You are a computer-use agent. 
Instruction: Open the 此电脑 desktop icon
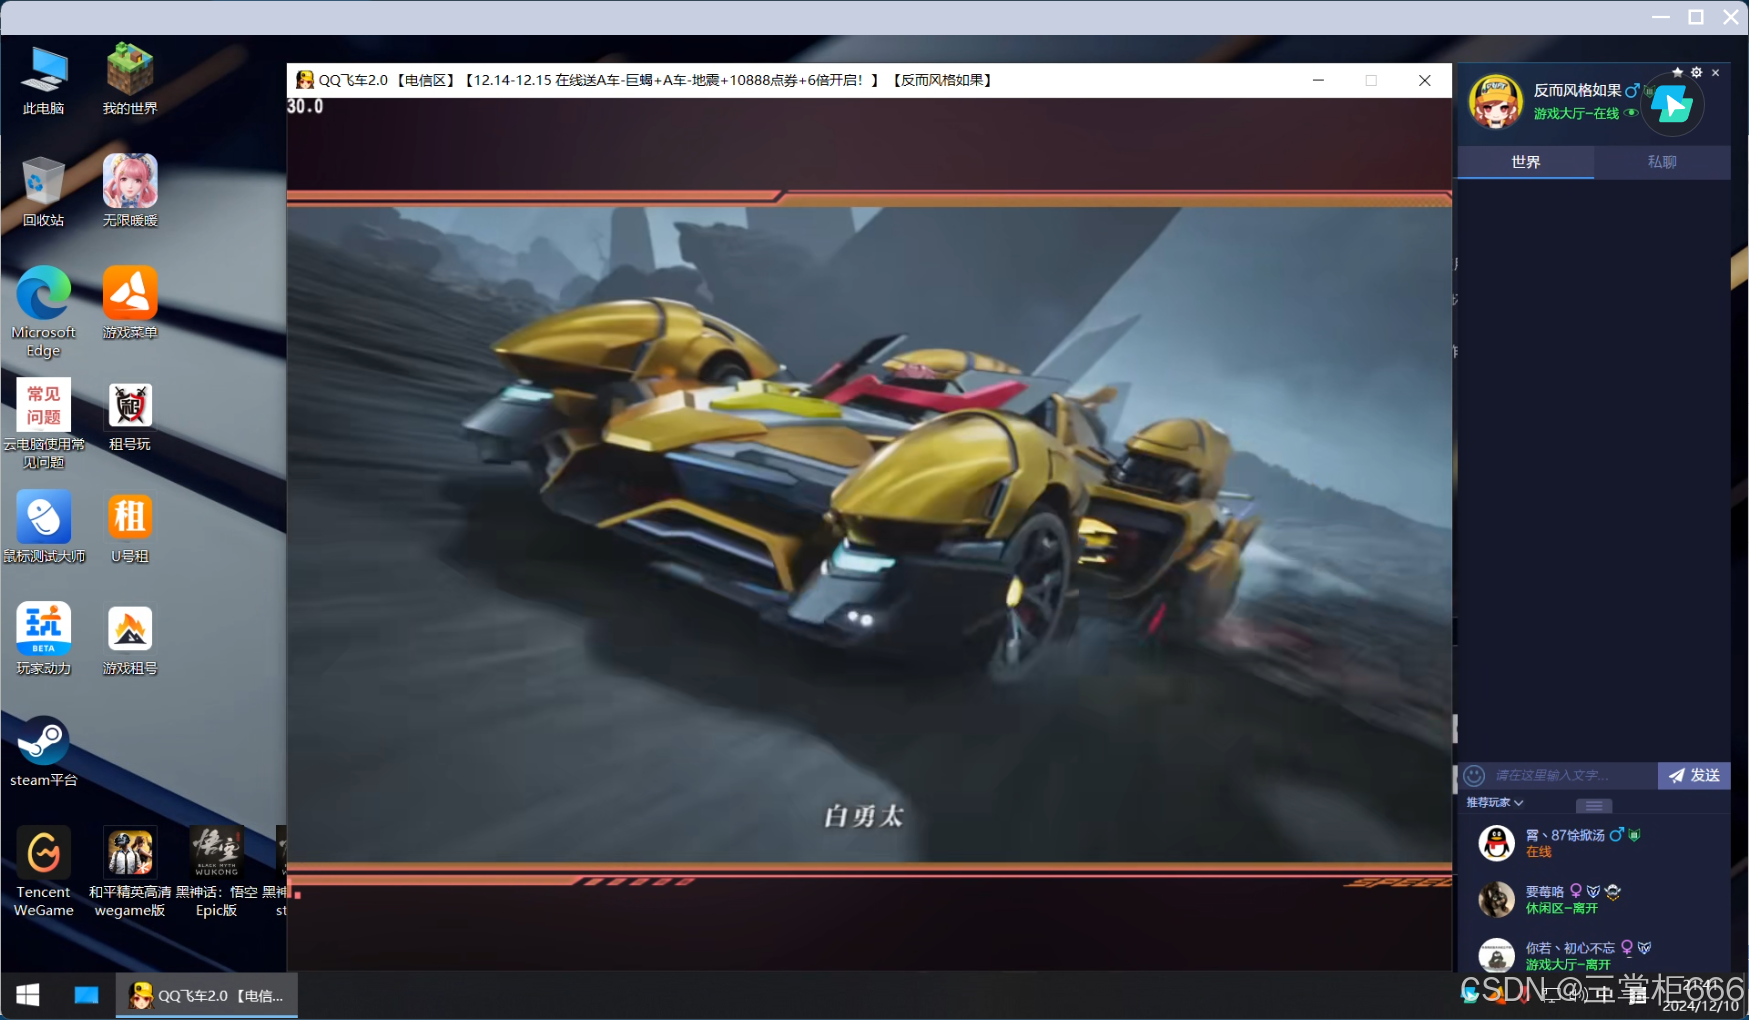pos(44,79)
